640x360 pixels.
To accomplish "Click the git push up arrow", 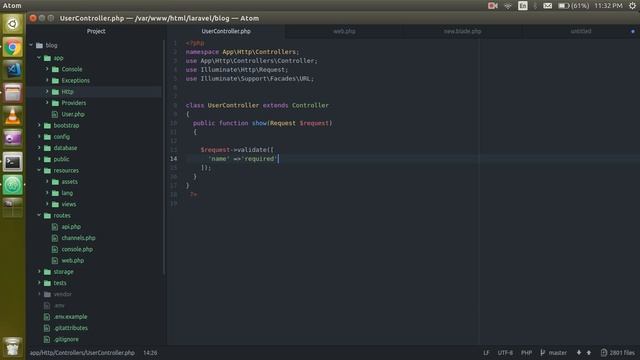I will pyautogui.click(x=589, y=352).
